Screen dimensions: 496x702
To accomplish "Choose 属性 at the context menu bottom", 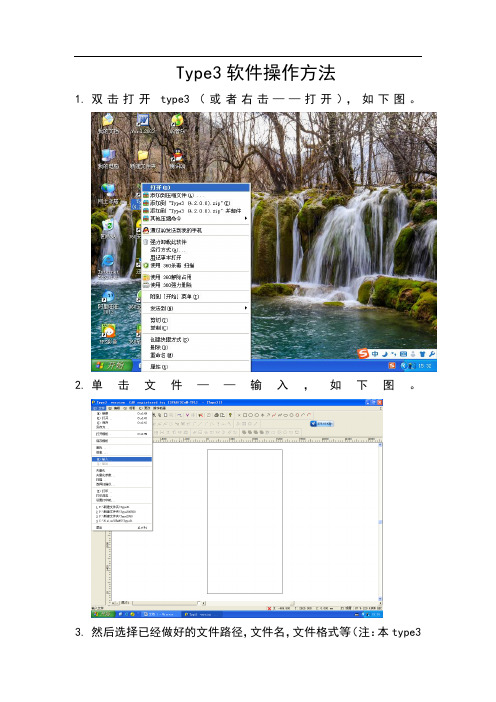I will point(196,367).
